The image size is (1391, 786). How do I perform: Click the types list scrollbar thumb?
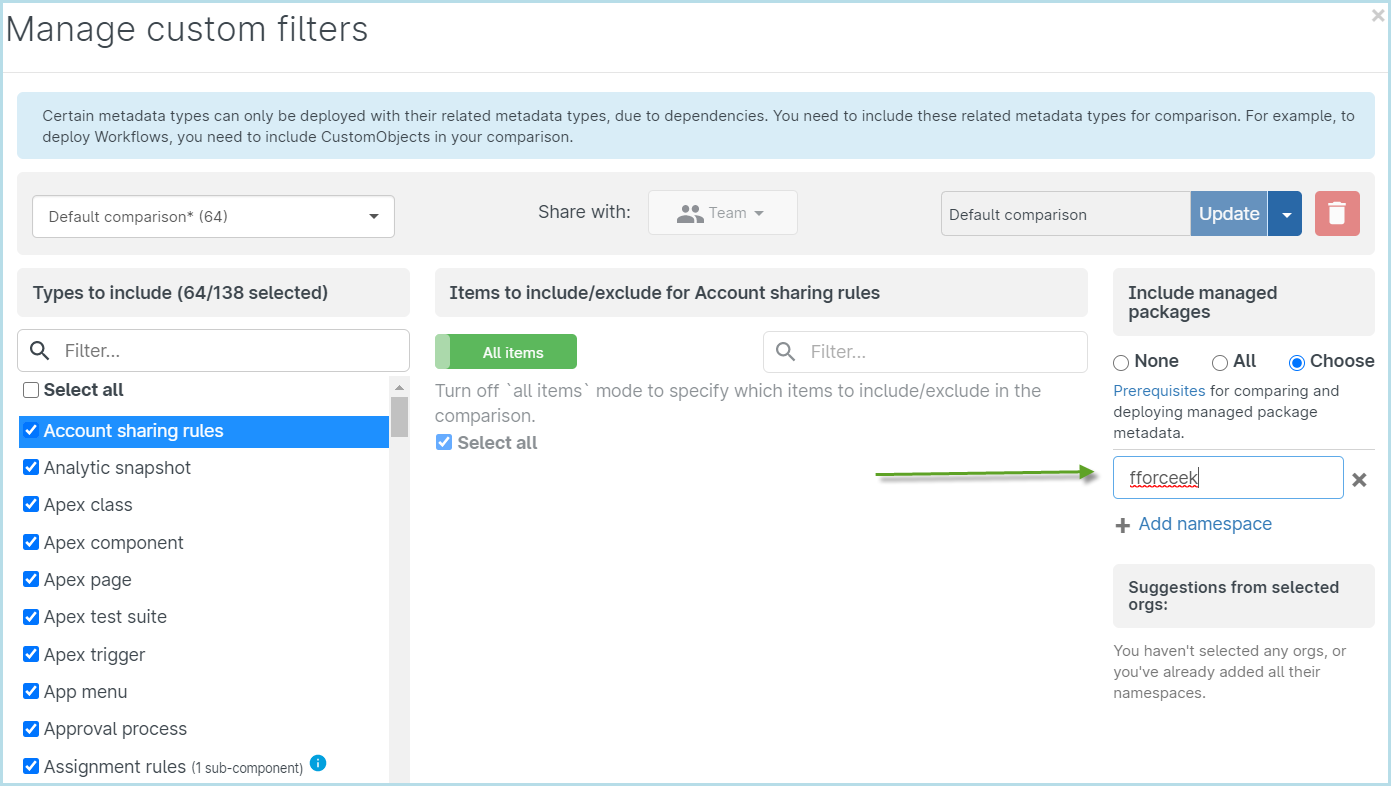(399, 417)
